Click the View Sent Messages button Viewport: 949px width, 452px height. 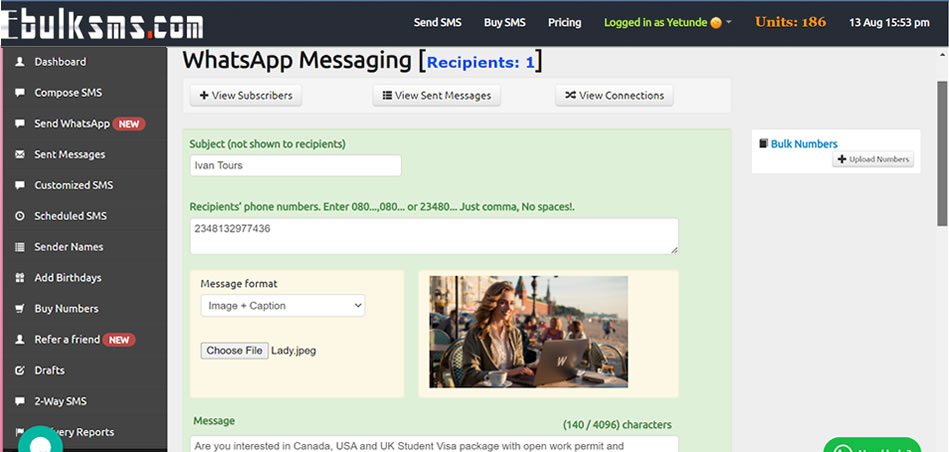(436, 96)
